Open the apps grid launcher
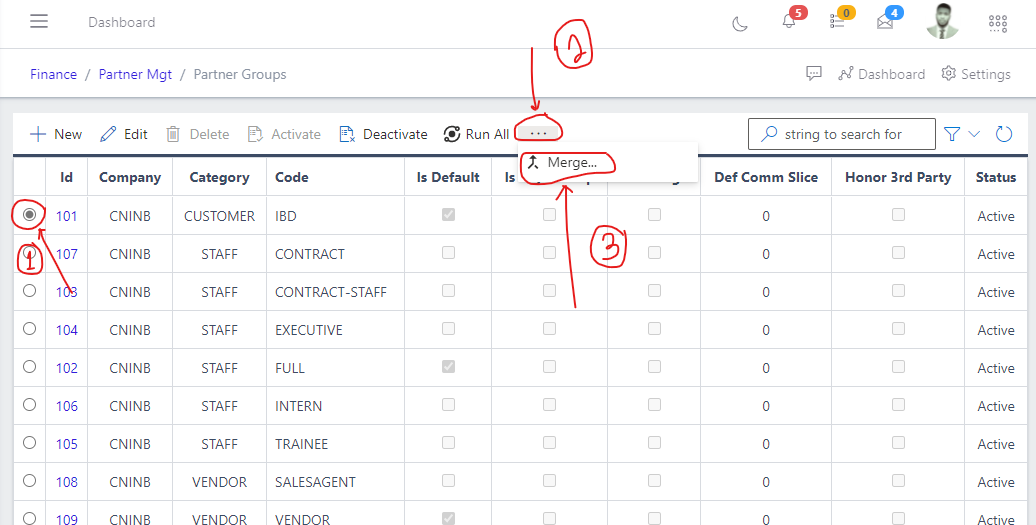 997,23
